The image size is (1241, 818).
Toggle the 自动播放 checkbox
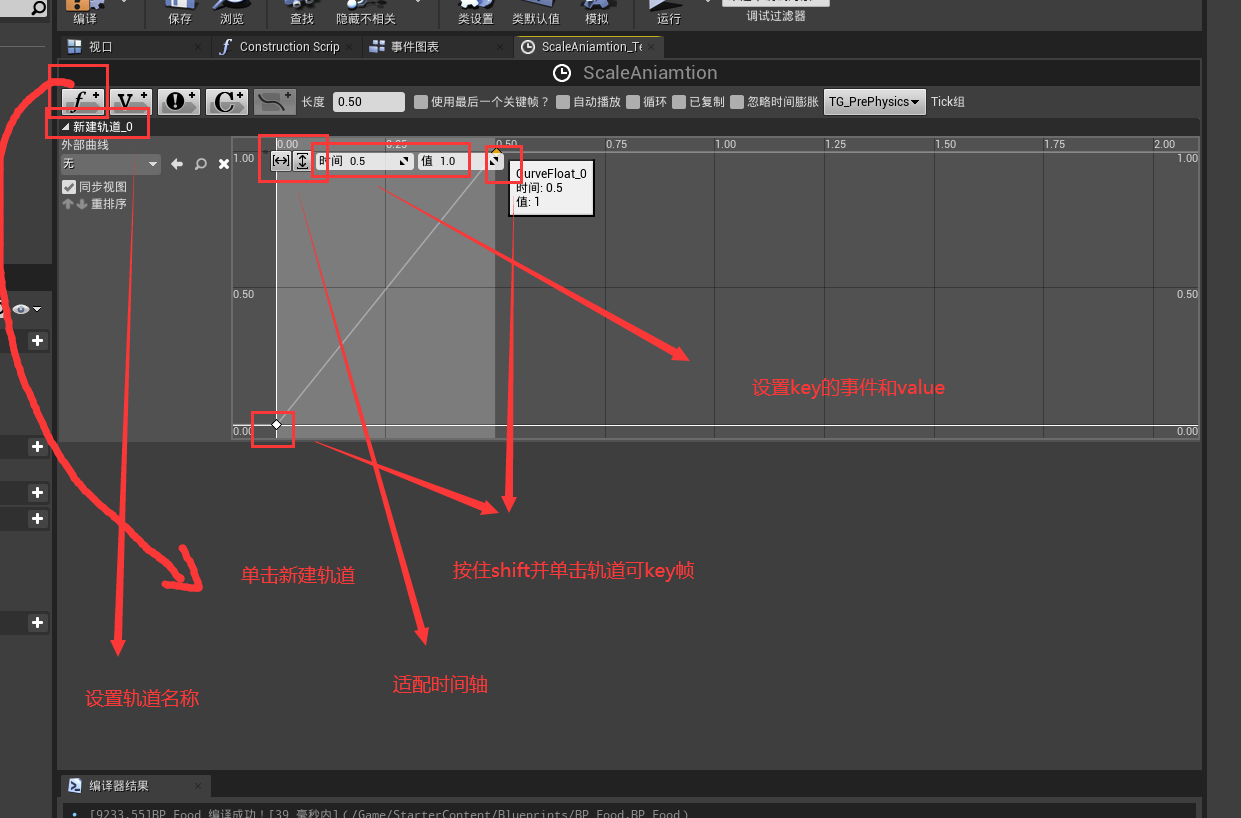point(563,102)
